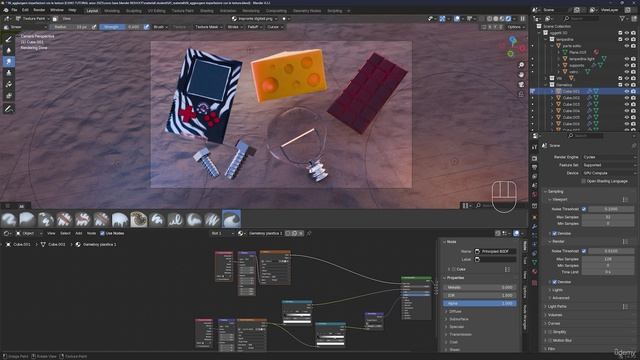
Task: Click the Alpha slider in node properties
Action: pos(480,304)
